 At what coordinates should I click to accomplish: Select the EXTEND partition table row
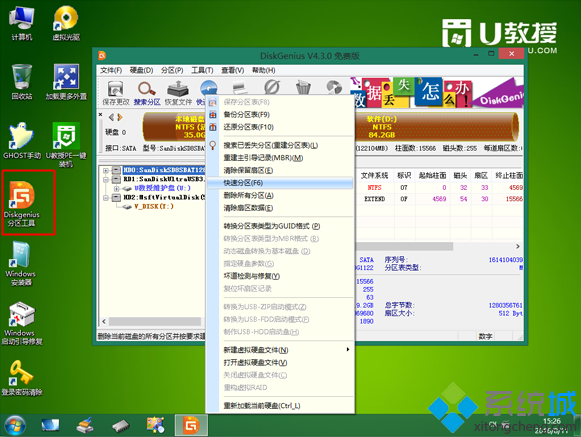(439, 199)
